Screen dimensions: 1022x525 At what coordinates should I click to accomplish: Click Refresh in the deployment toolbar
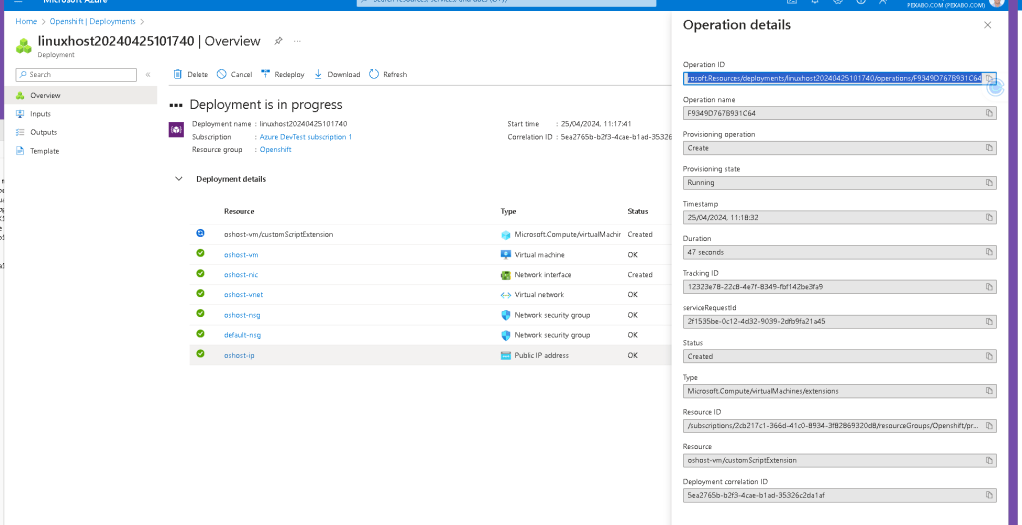pyautogui.click(x=388, y=74)
